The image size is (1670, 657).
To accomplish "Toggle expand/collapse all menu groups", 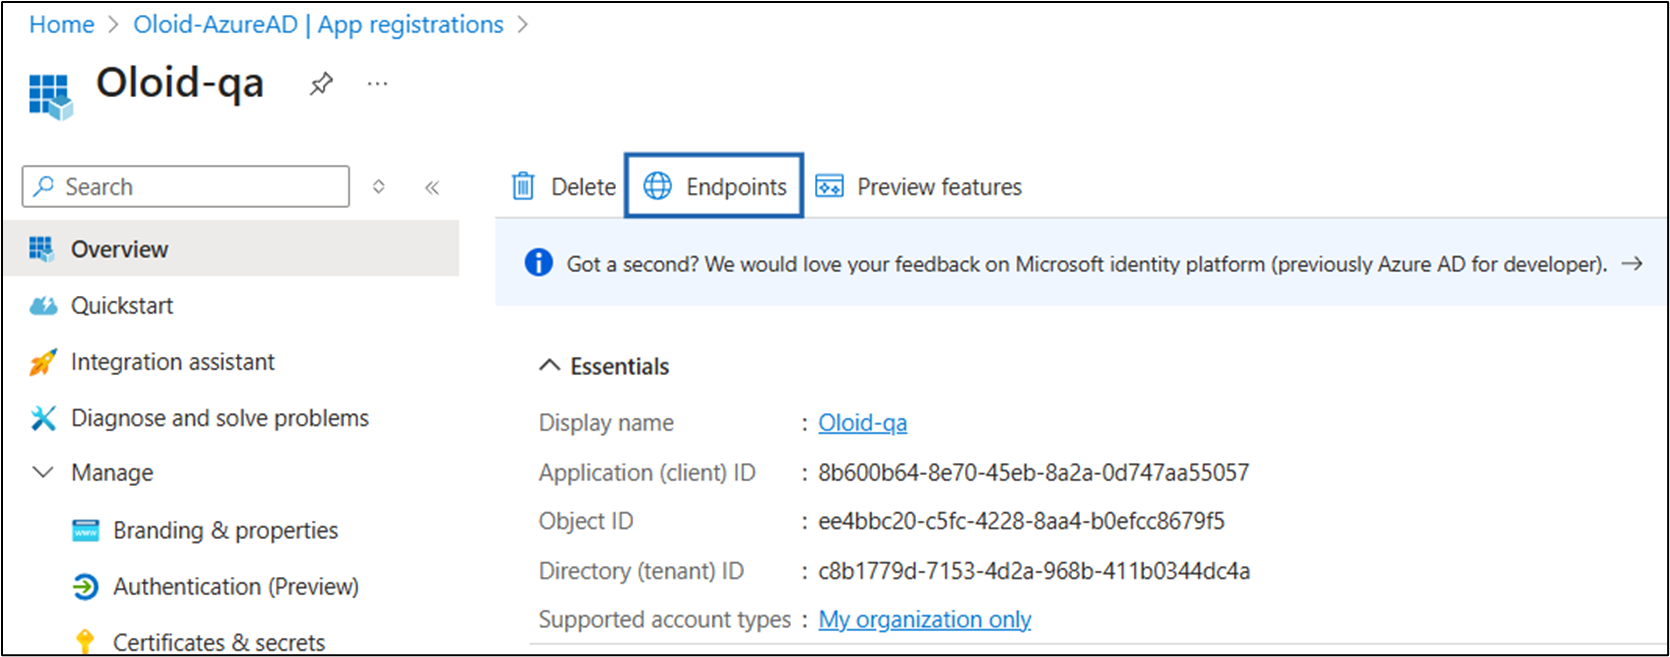I will coord(379,186).
